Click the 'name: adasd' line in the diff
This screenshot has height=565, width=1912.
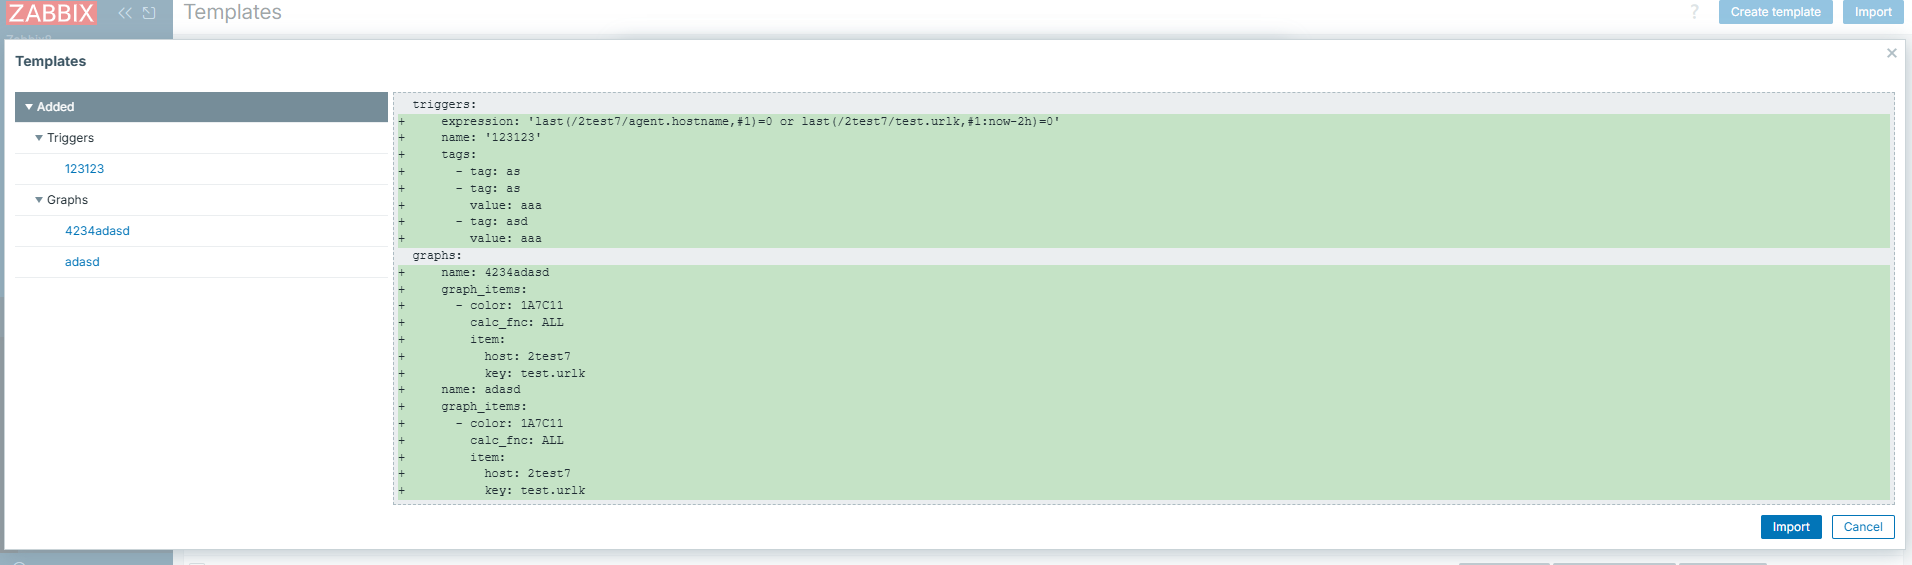481,390
